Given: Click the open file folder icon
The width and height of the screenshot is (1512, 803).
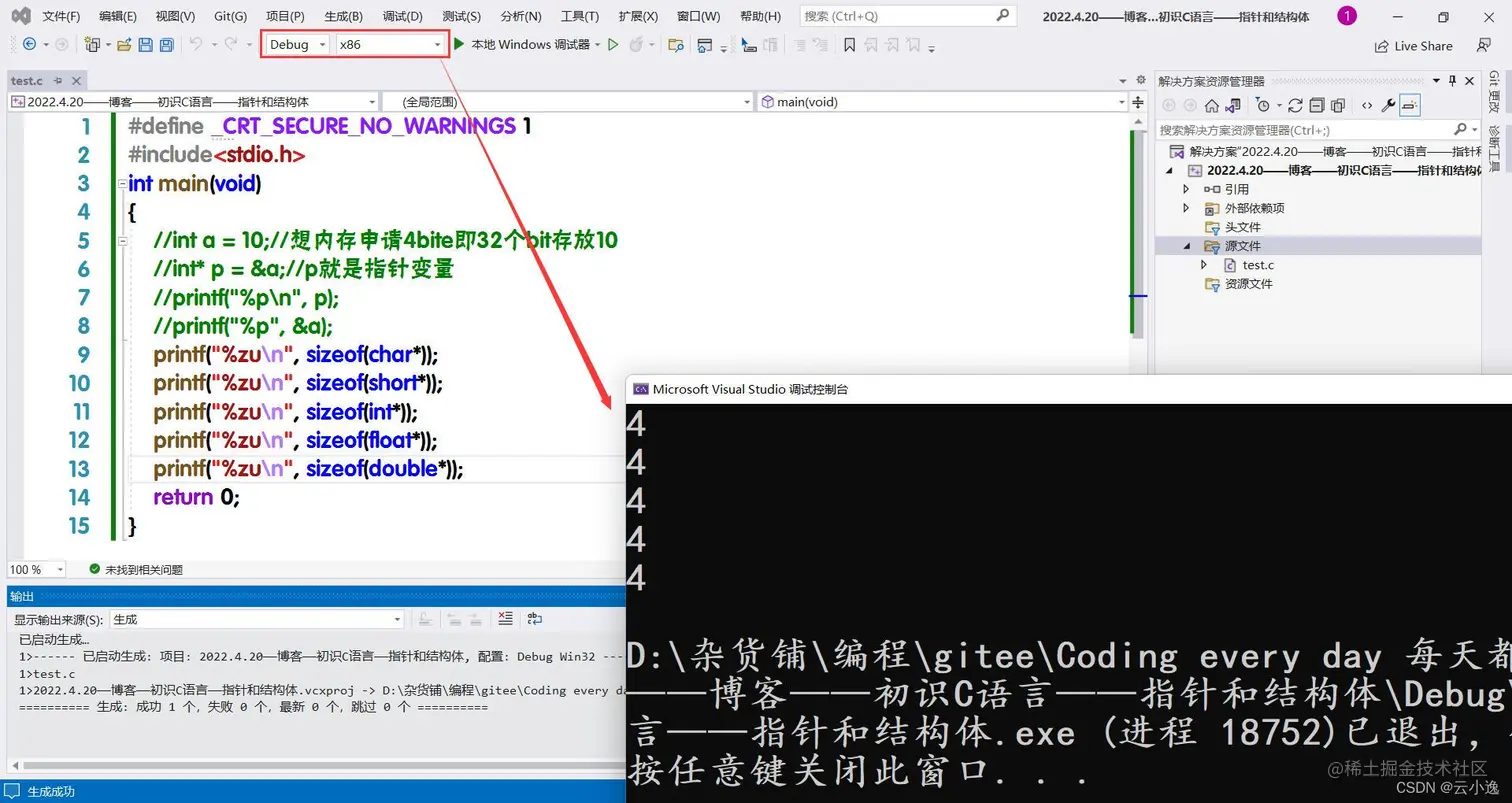Looking at the screenshot, I should (x=124, y=45).
